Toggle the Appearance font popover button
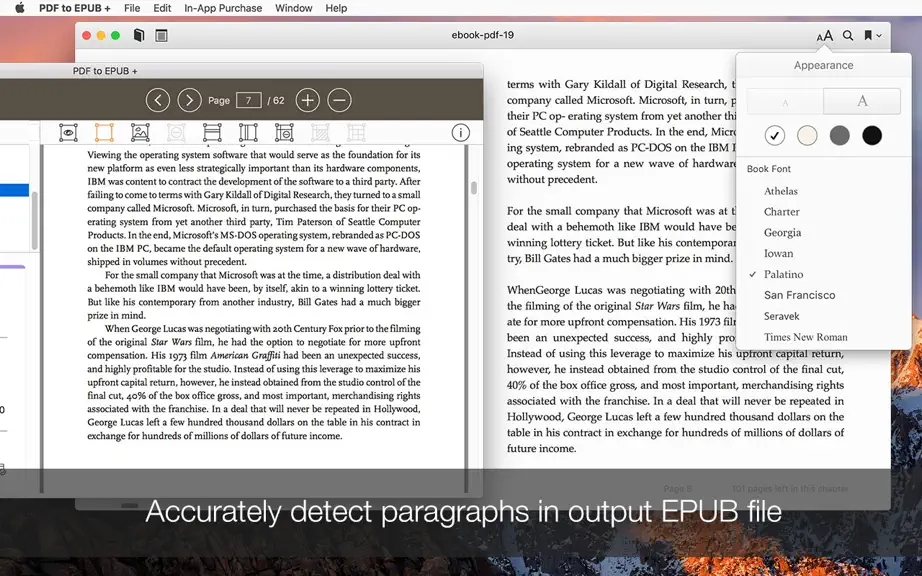922x576 pixels. [x=825, y=36]
